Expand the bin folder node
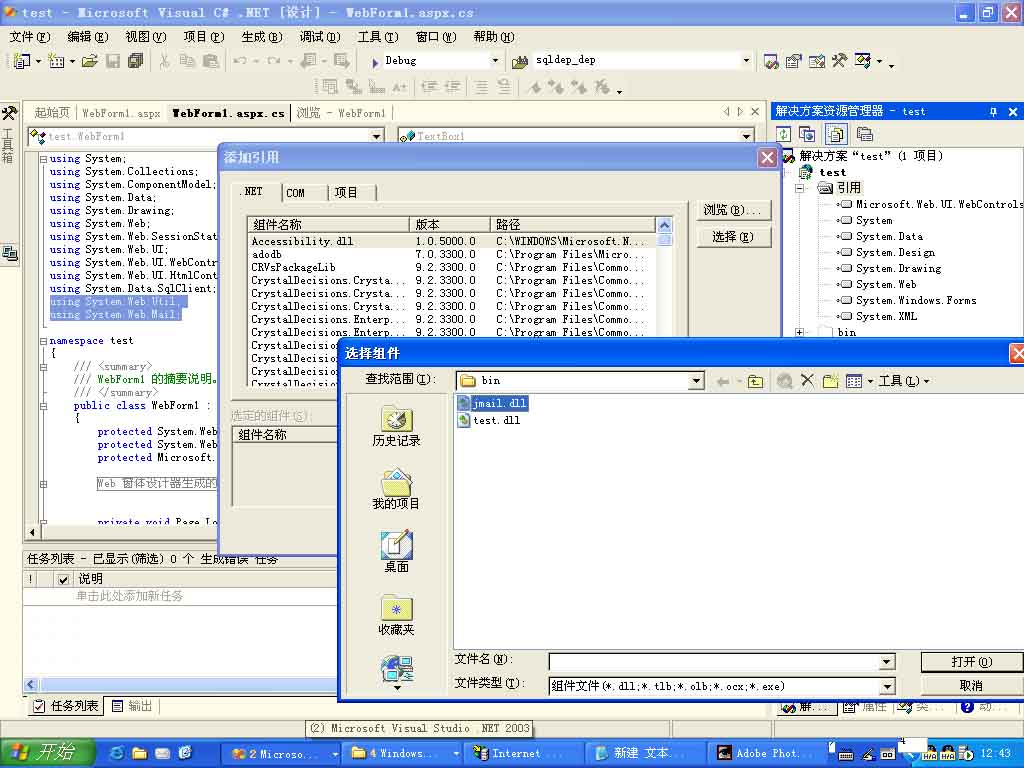Viewport: 1024px width, 768px height. click(x=799, y=332)
